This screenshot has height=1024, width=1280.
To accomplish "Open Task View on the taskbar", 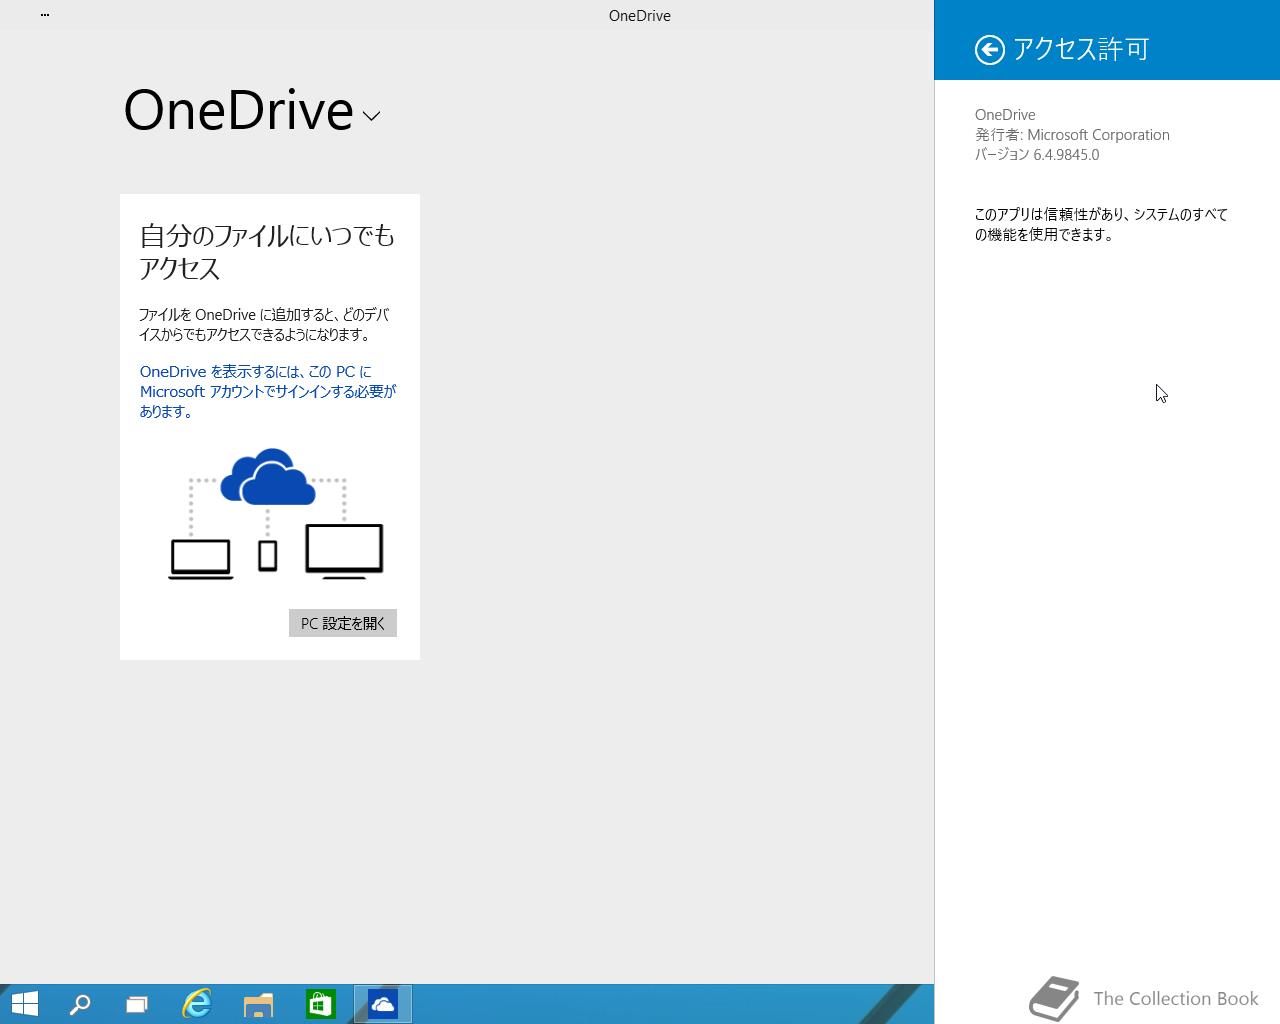I will pyautogui.click(x=137, y=1004).
